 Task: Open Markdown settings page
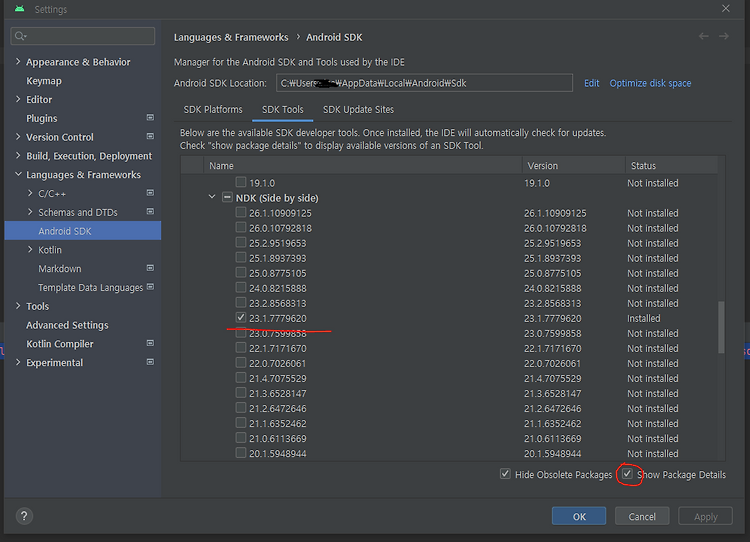60,268
